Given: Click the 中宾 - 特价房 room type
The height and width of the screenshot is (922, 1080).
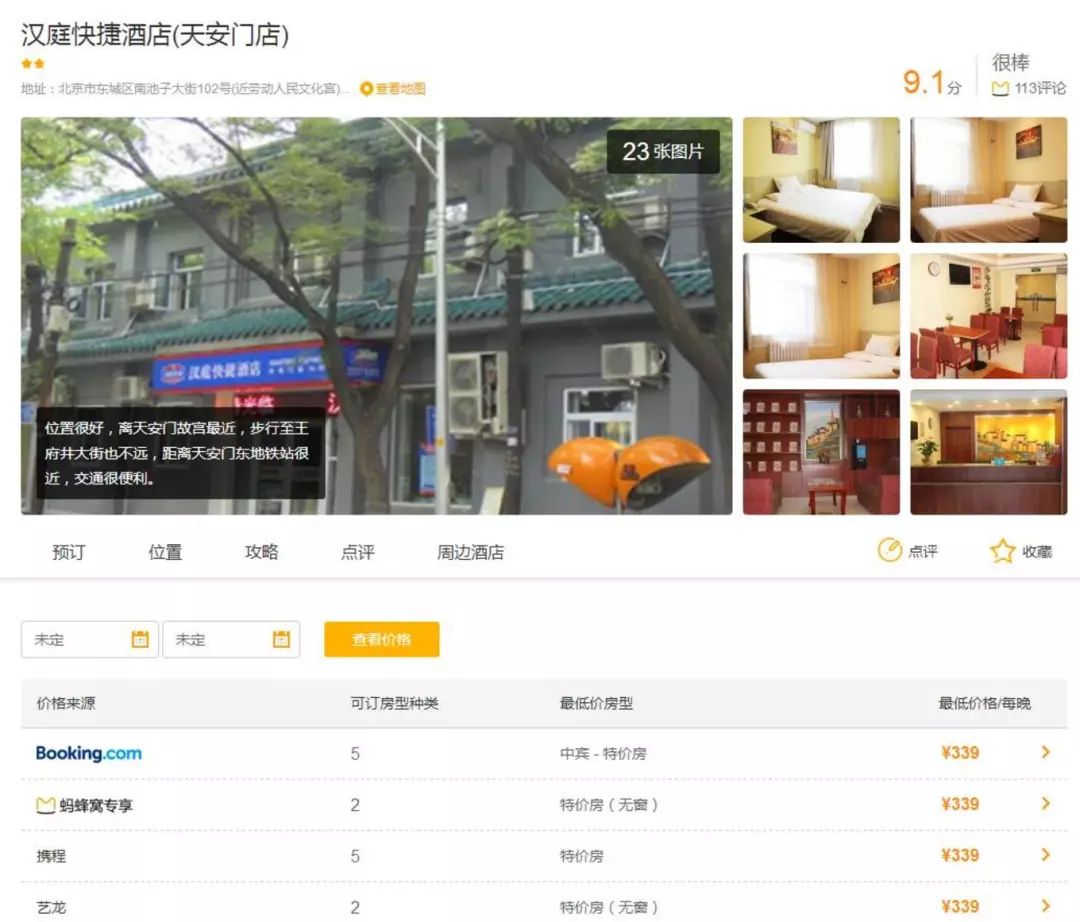Looking at the screenshot, I should 603,753.
